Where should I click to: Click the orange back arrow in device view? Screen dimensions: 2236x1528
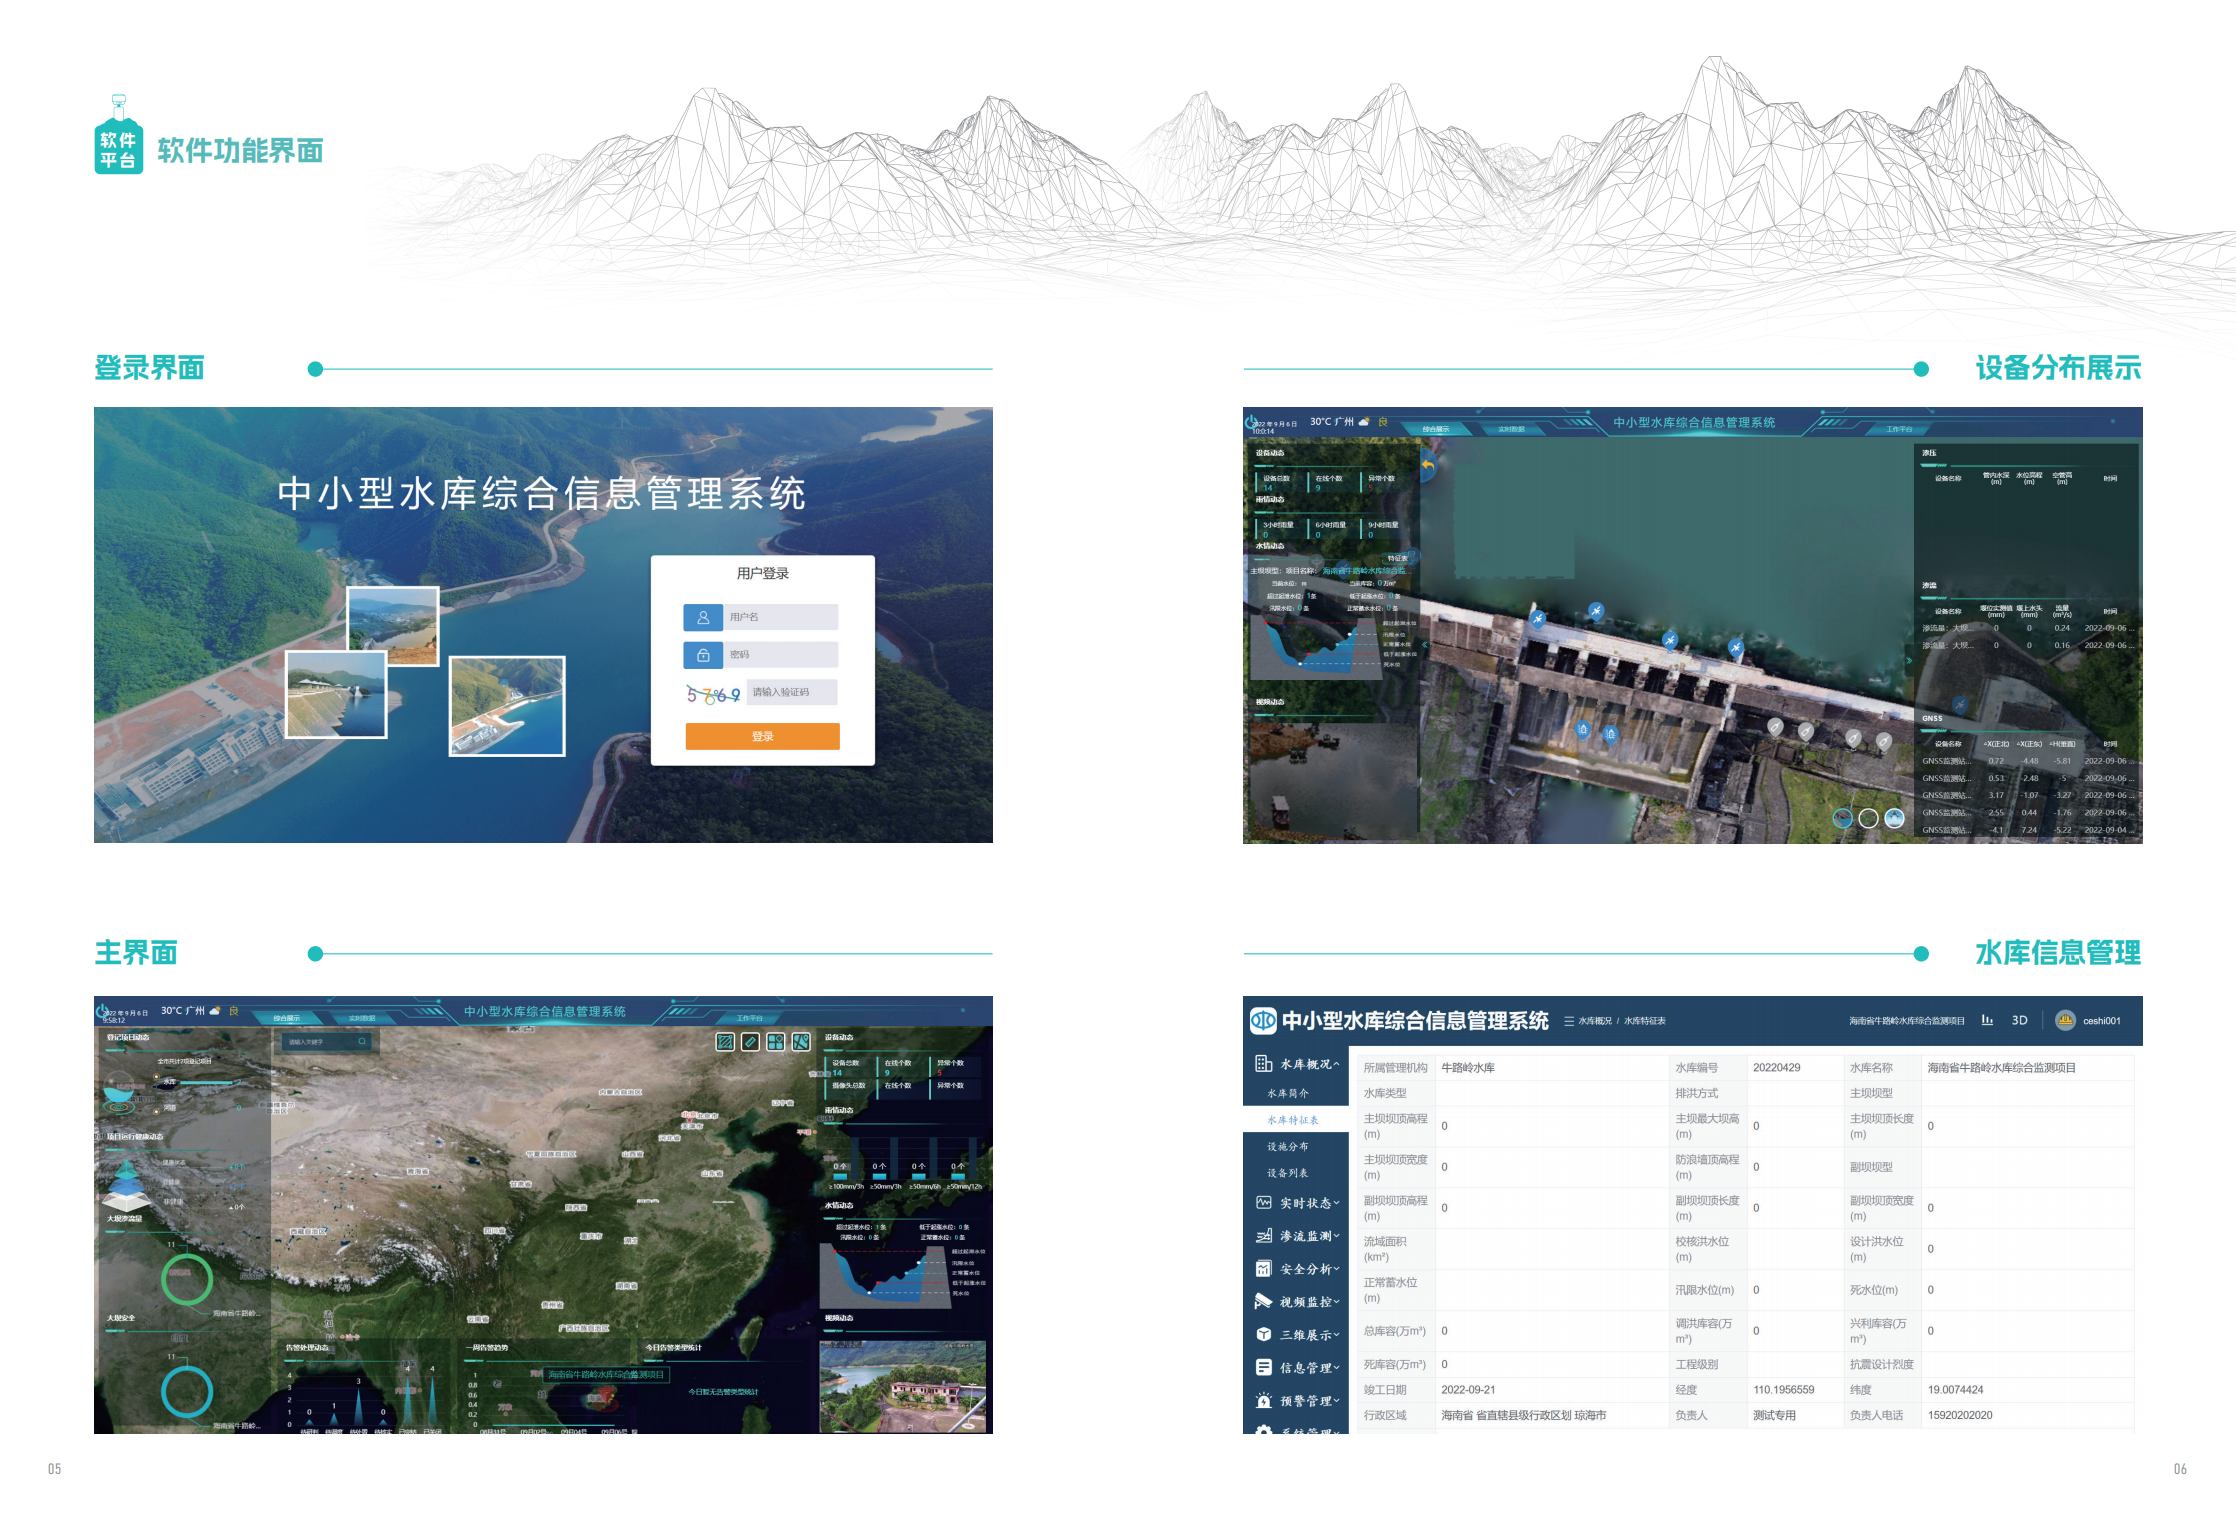1428,466
